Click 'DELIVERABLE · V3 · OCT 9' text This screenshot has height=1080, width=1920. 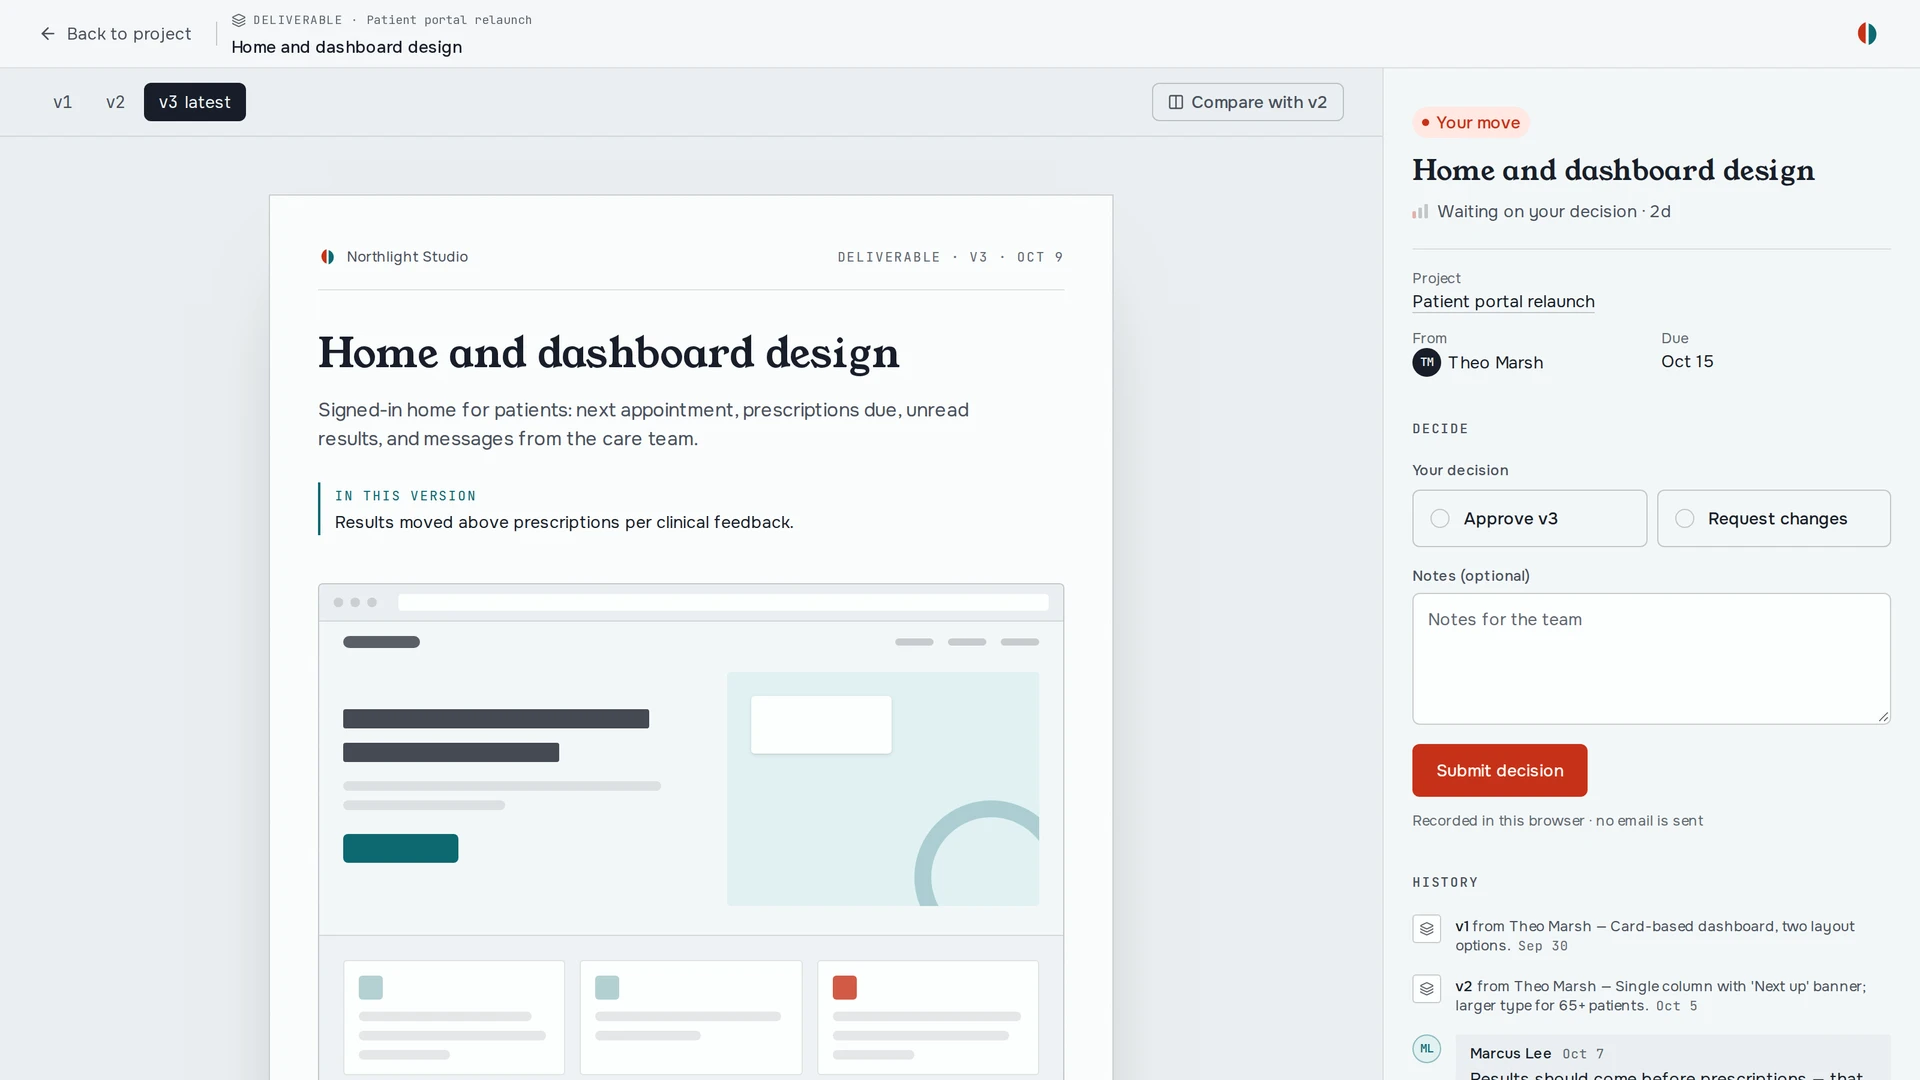(950, 257)
